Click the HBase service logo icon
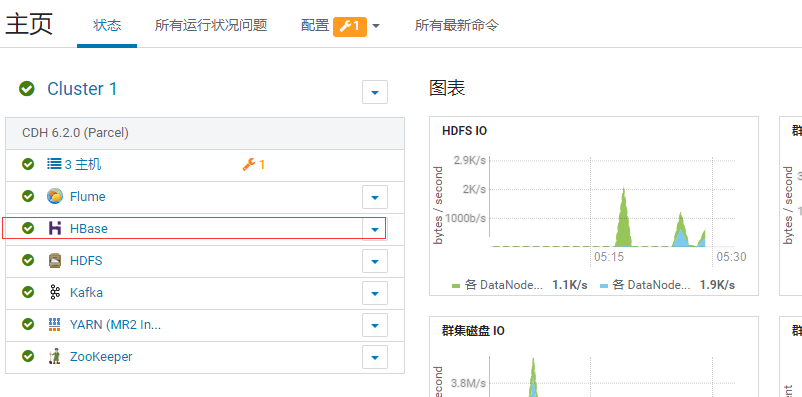 pyautogui.click(x=55, y=228)
